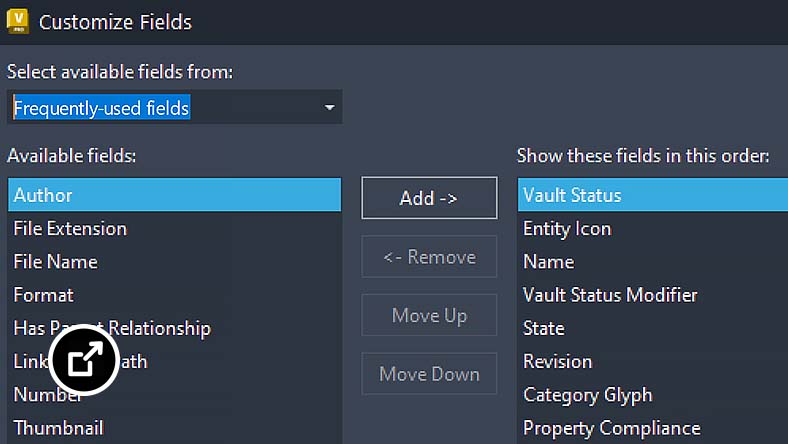Click the <- Remove button

(x=429, y=256)
